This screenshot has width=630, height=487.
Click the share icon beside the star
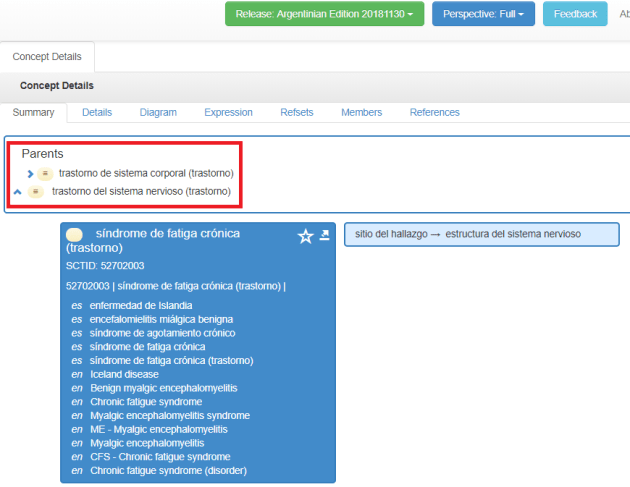click(325, 236)
